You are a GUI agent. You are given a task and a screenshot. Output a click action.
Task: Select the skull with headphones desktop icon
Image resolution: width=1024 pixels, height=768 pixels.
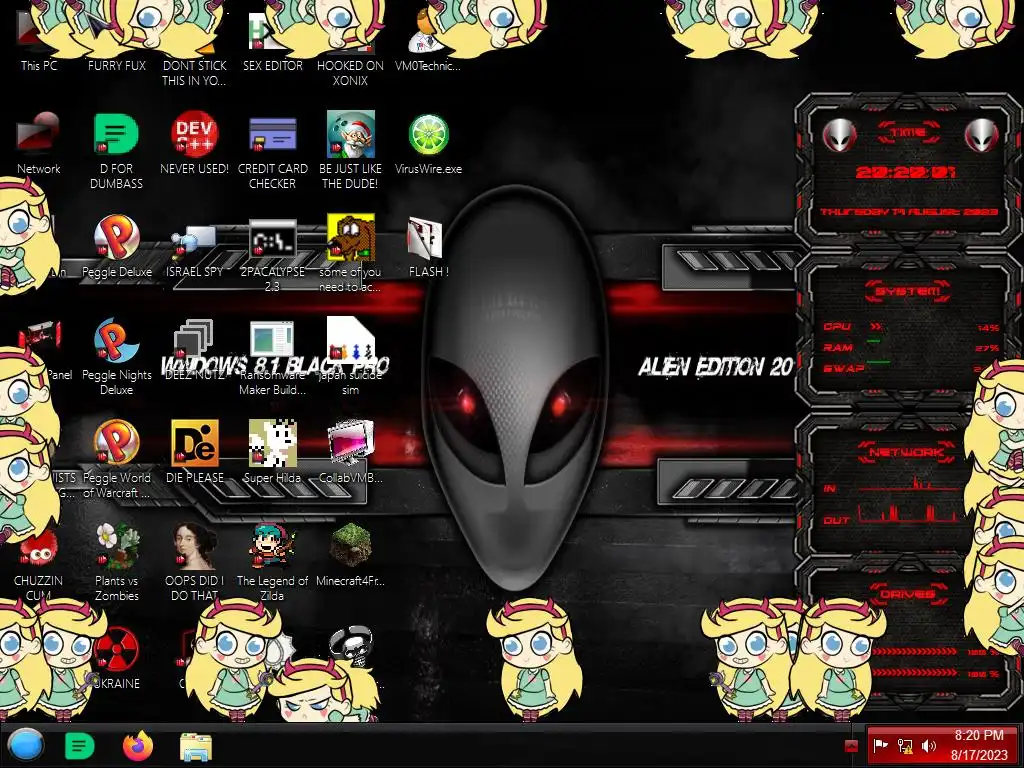point(352,645)
